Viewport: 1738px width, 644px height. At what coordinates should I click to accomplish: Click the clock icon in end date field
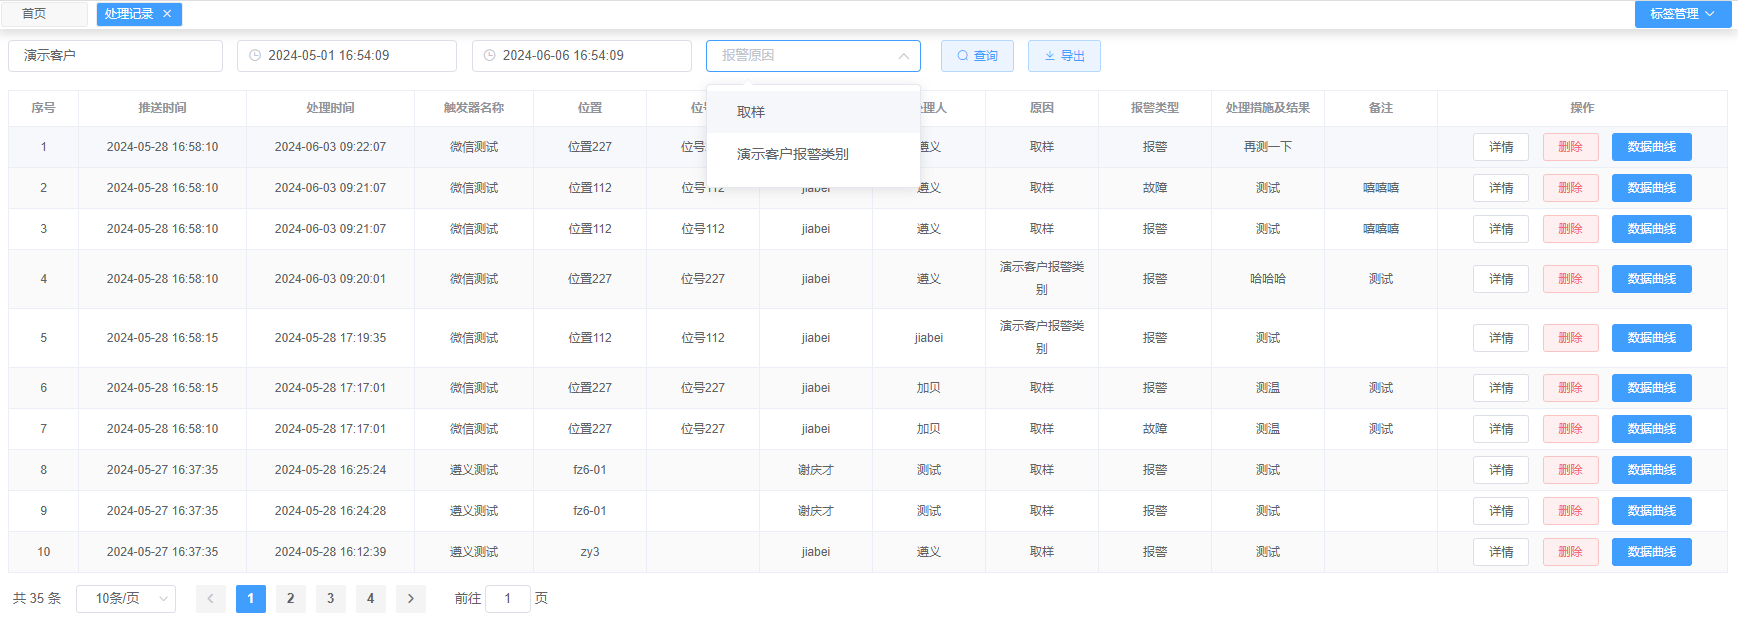click(490, 56)
